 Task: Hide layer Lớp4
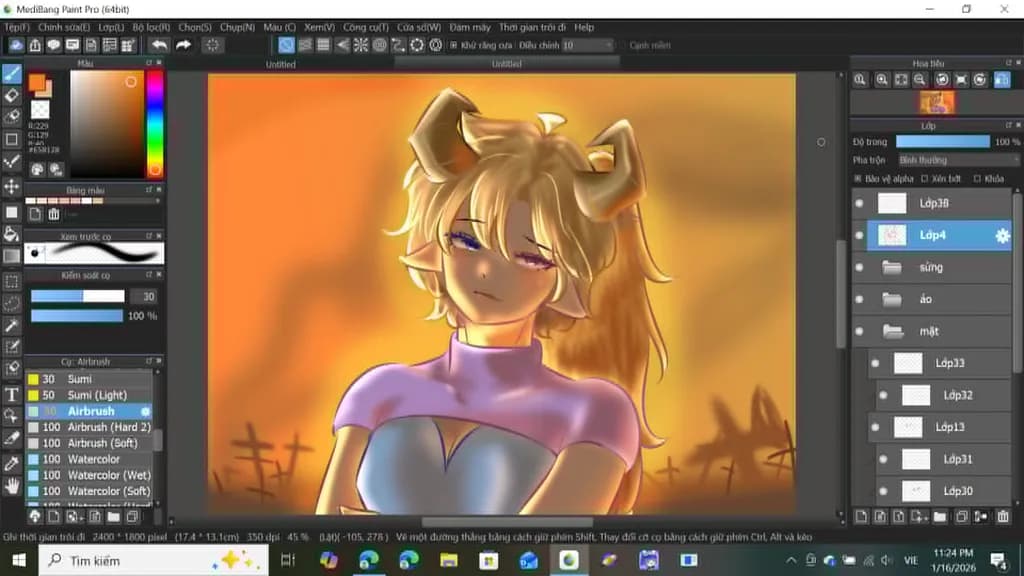[859, 235]
